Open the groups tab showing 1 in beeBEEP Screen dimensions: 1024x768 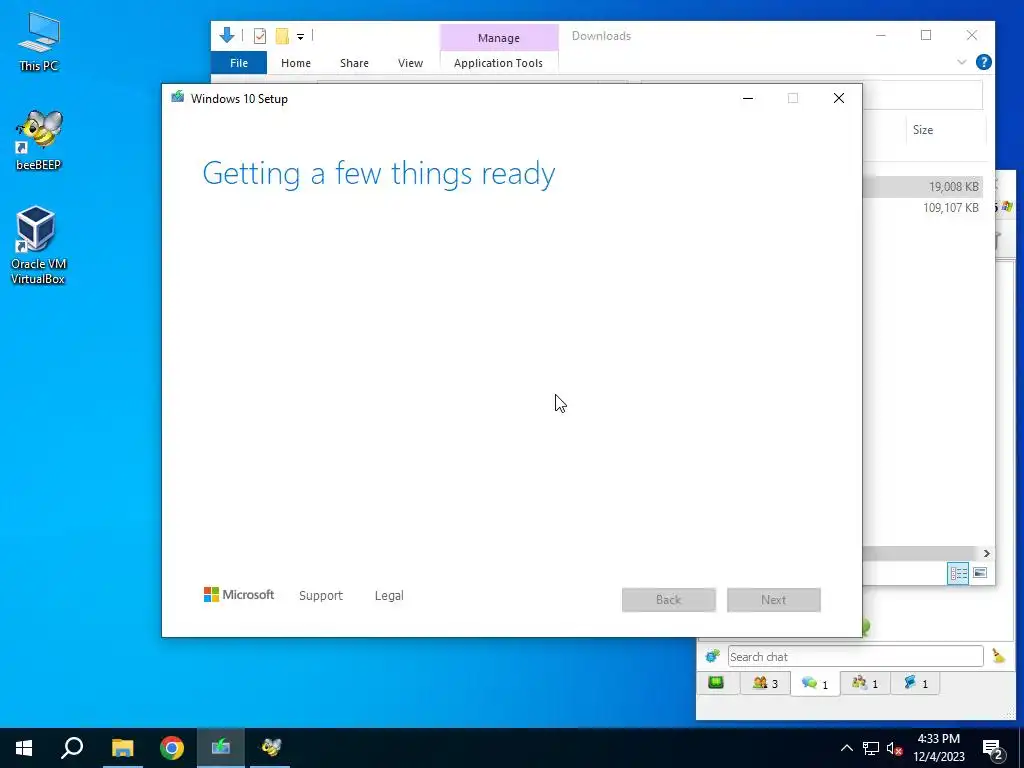point(865,684)
